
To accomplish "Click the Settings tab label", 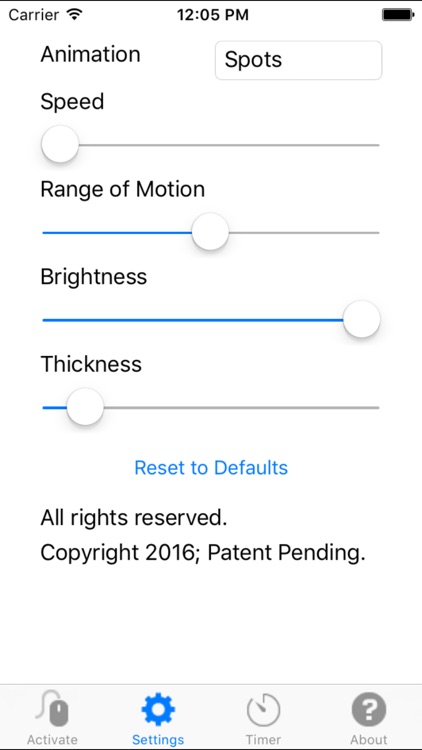I will coord(158,739).
